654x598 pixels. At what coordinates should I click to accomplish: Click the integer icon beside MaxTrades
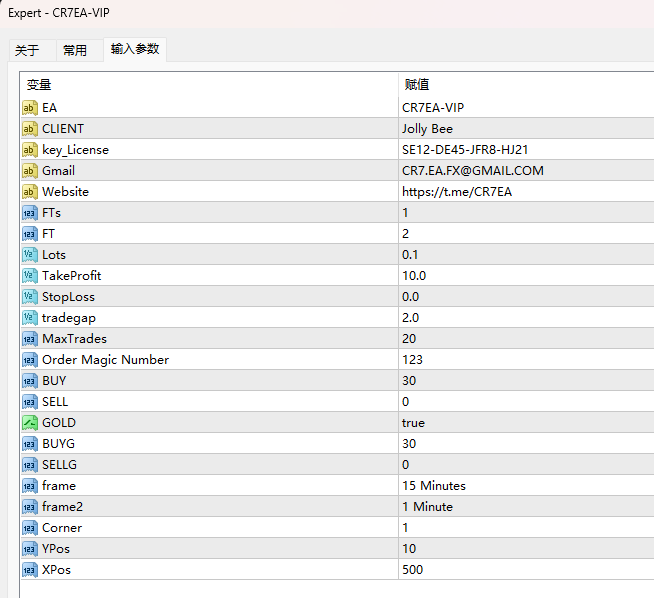click(30, 339)
